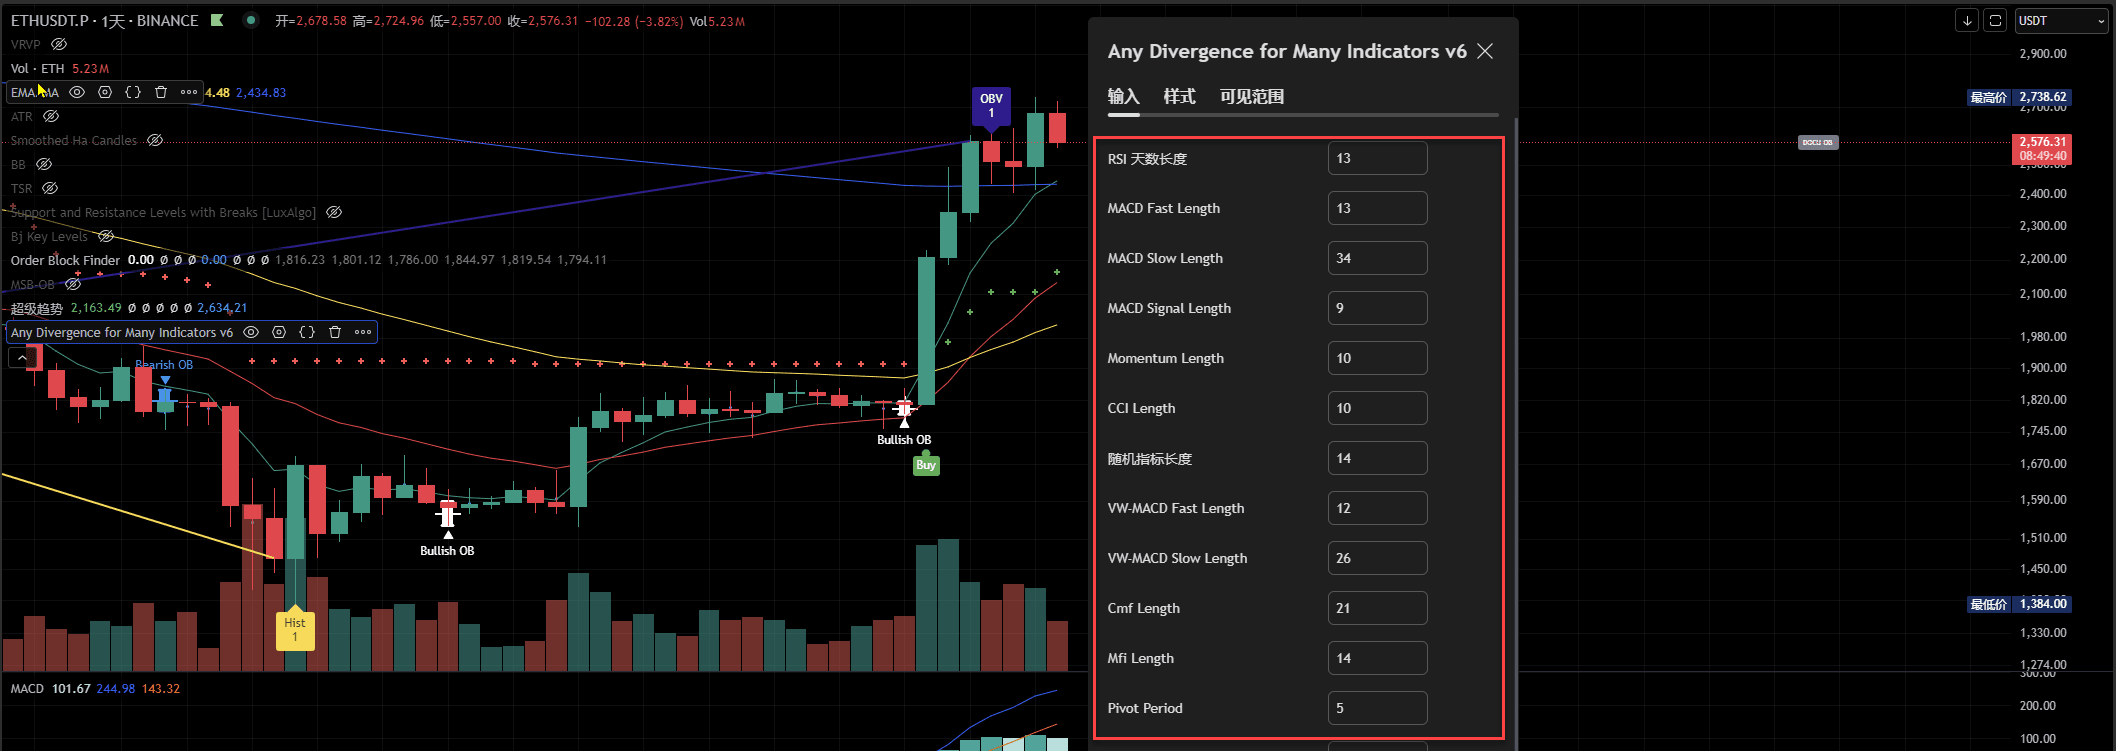This screenshot has height=751, width=2116.
Task: Open the 样式 tab
Action: 1179,96
